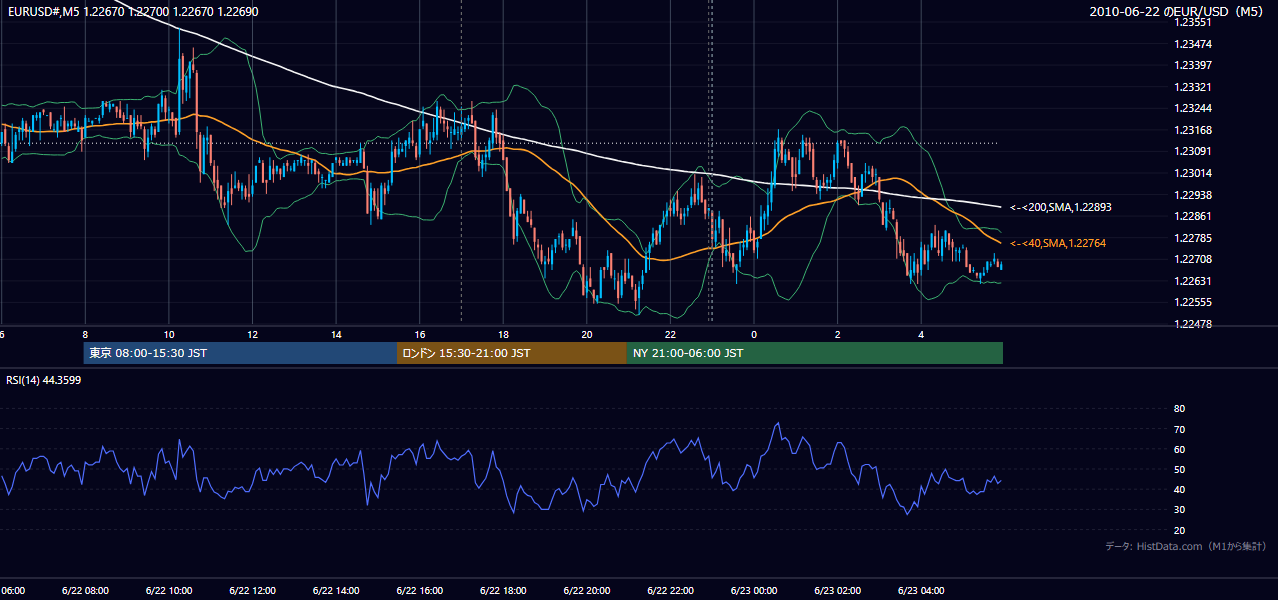
Task: Click RSI scale level 60
Action: click(x=1179, y=449)
